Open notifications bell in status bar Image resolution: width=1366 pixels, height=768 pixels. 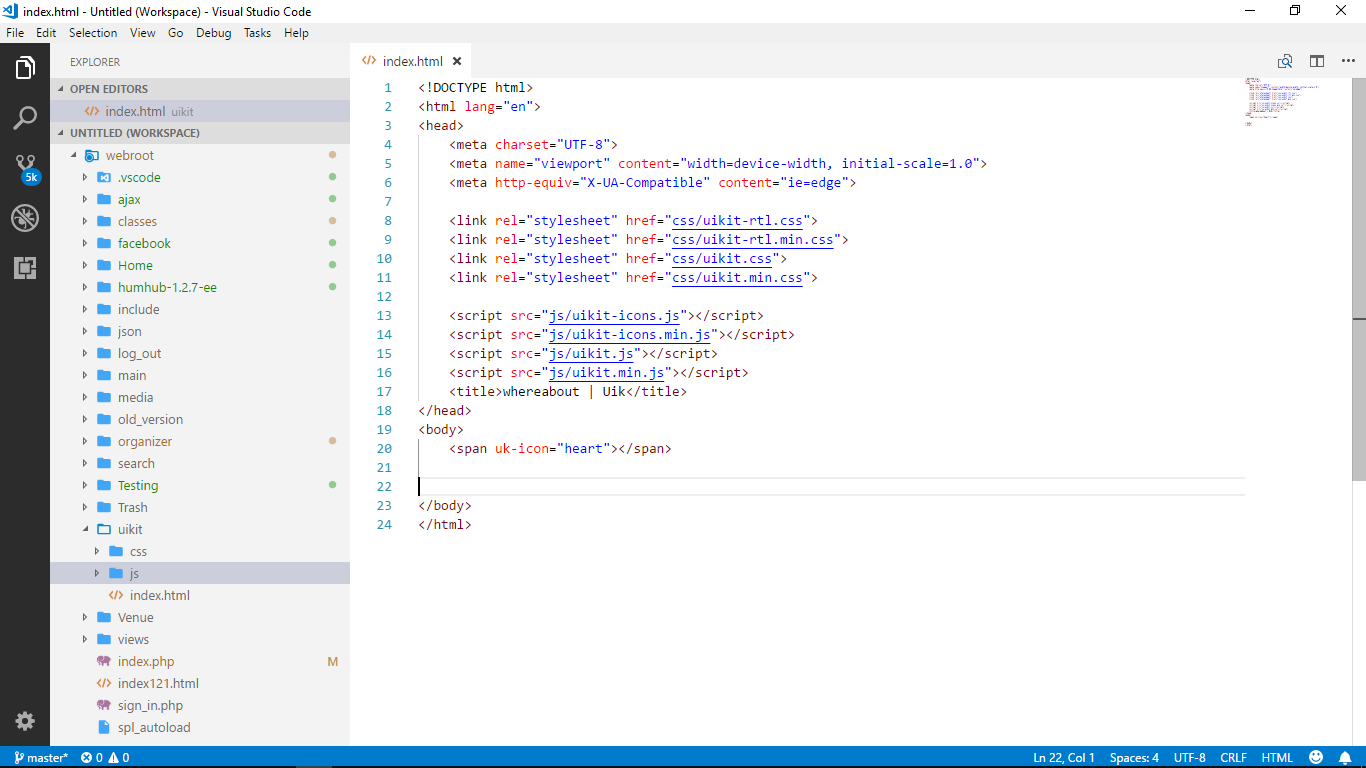click(x=1346, y=757)
